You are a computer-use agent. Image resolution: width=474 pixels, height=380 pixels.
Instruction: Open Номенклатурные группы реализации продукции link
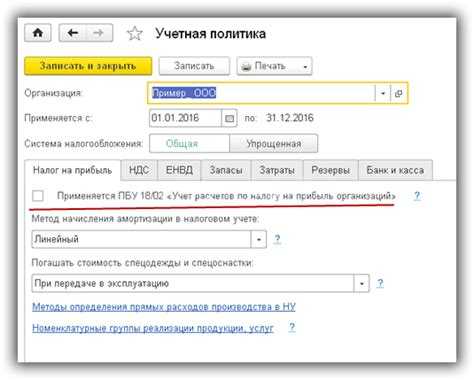153,328
